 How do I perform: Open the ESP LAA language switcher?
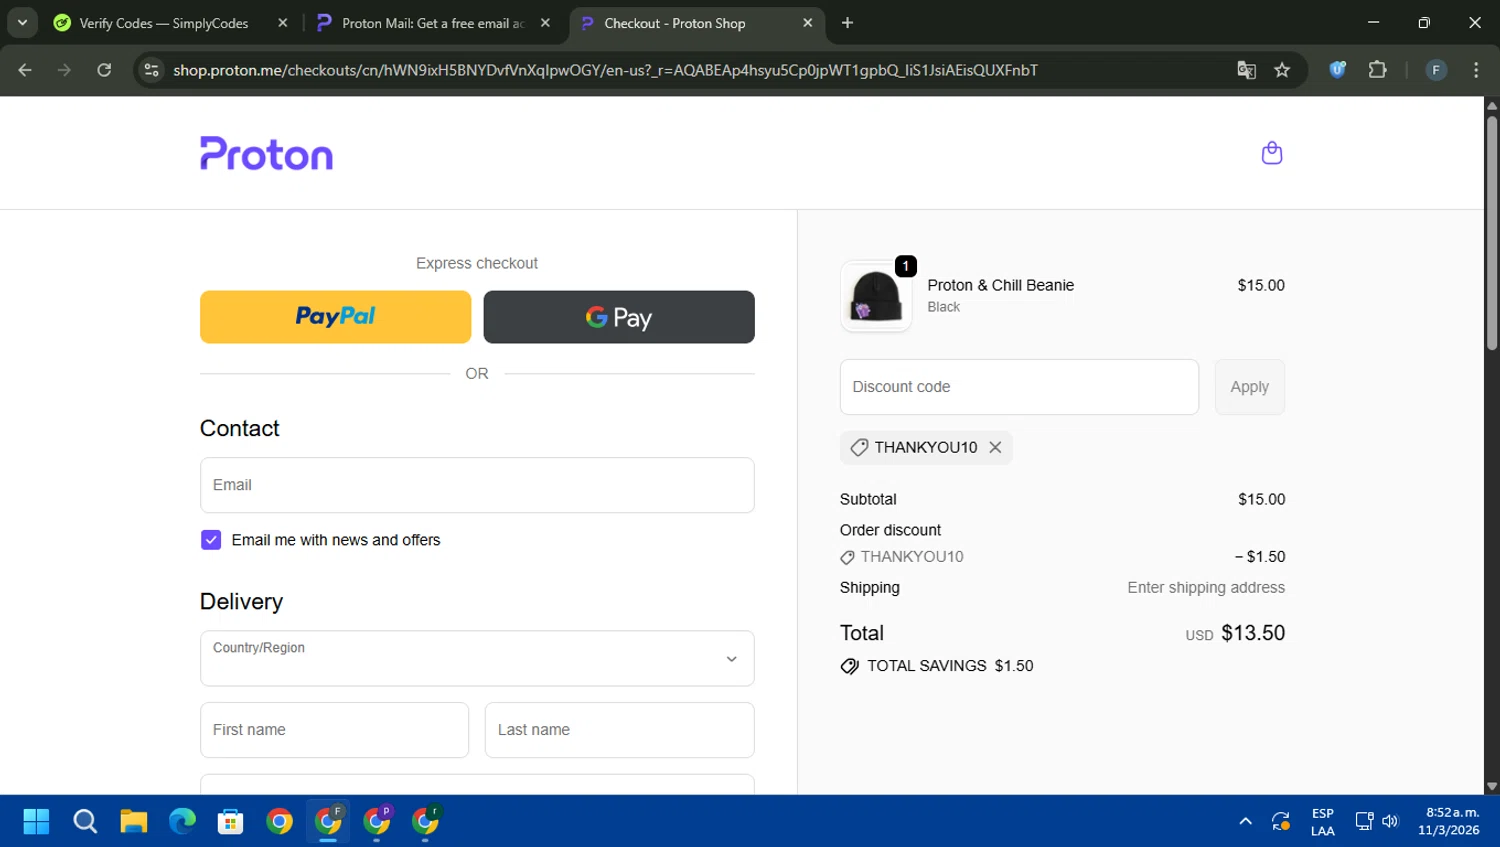1322,822
